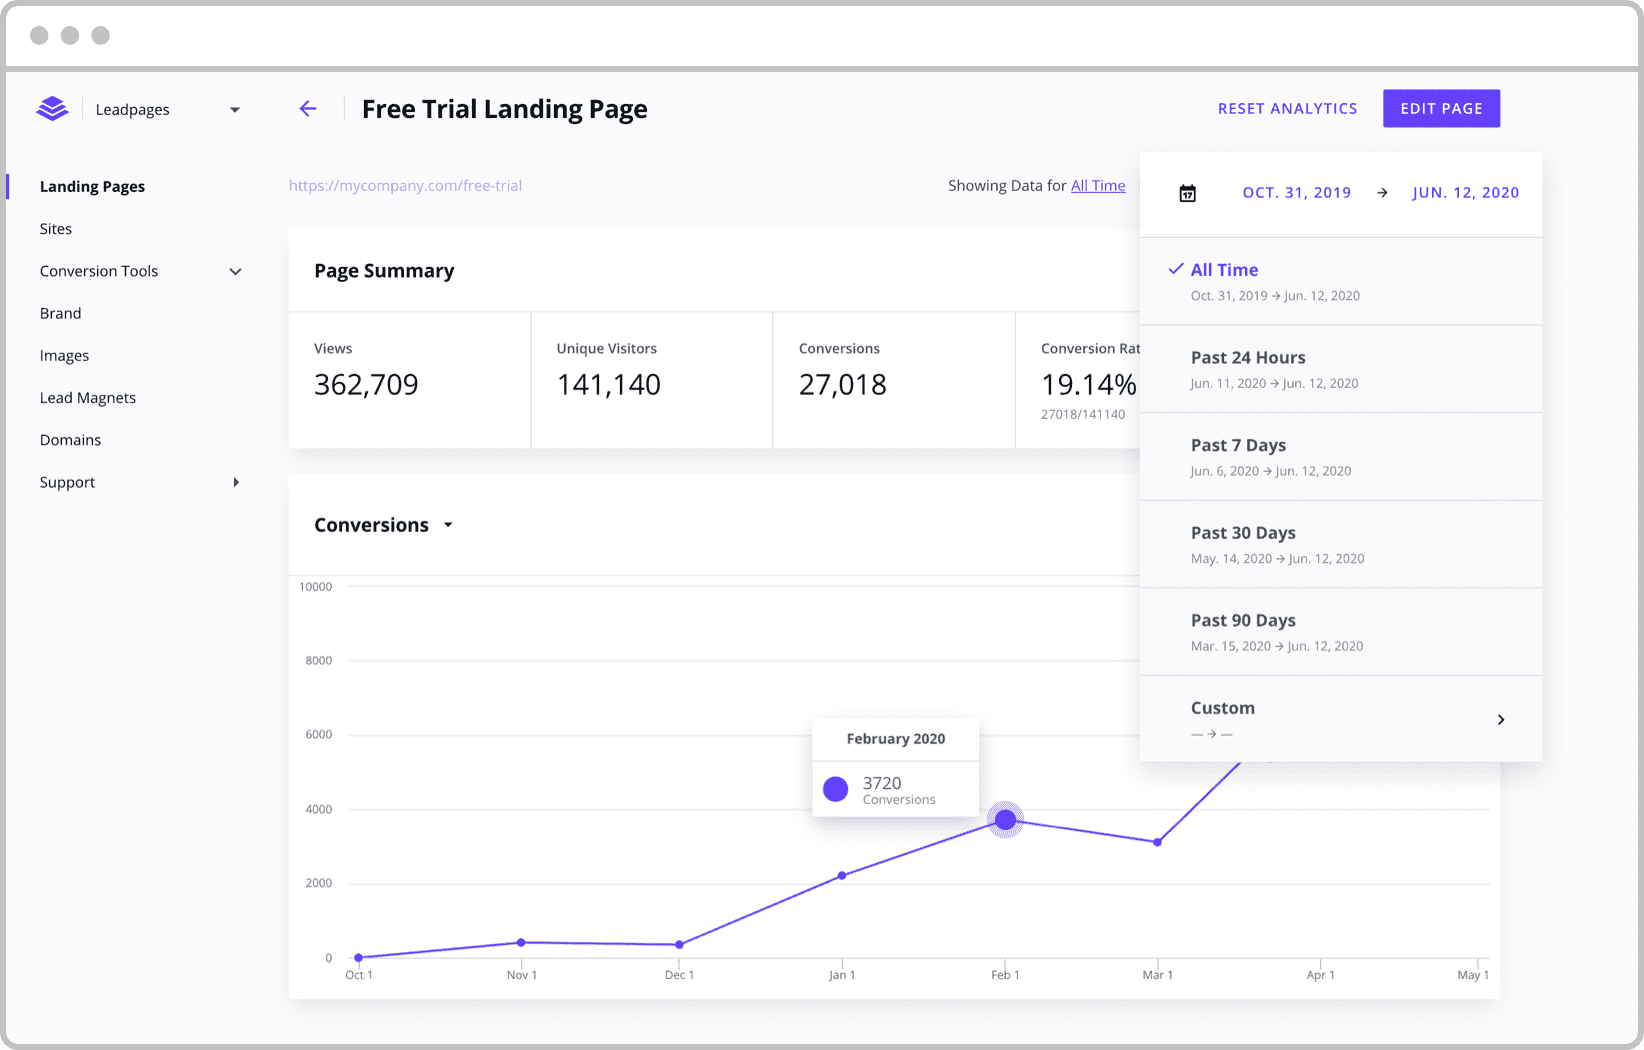Image resolution: width=1644 pixels, height=1050 pixels.
Task: Open the Leadpages account dropdown arrow
Action: click(235, 110)
